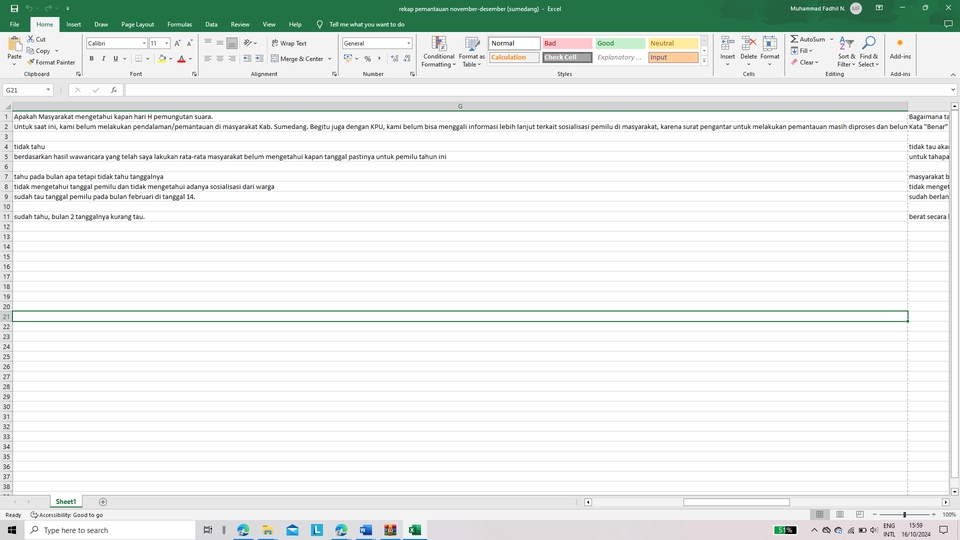Toggle Italic formatting
Screen dimensions: 960x540
point(103,59)
